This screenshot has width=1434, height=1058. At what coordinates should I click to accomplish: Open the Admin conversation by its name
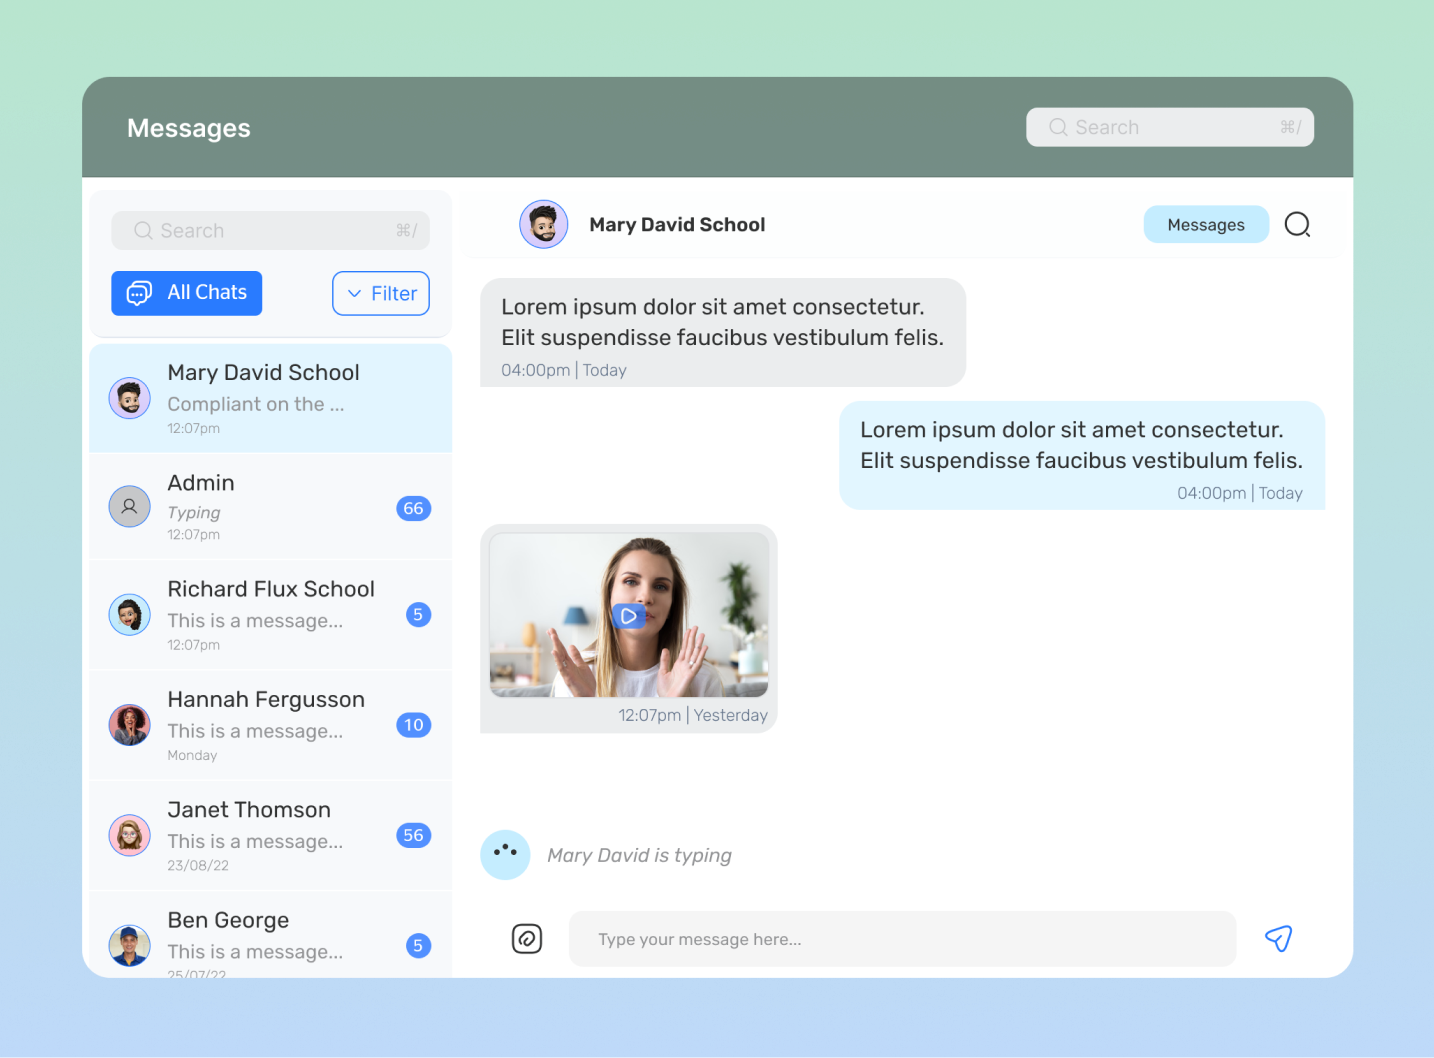click(x=201, y=483)
